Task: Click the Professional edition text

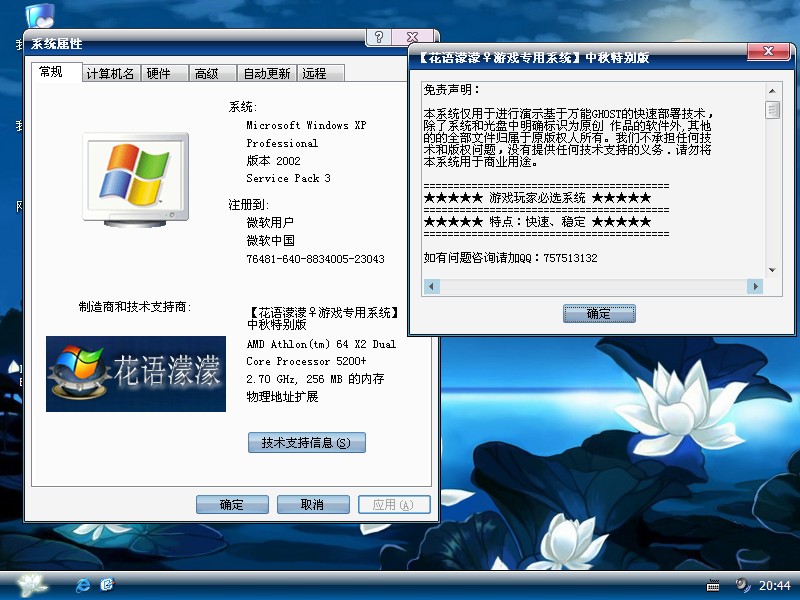Action: [x=282, y=143]
